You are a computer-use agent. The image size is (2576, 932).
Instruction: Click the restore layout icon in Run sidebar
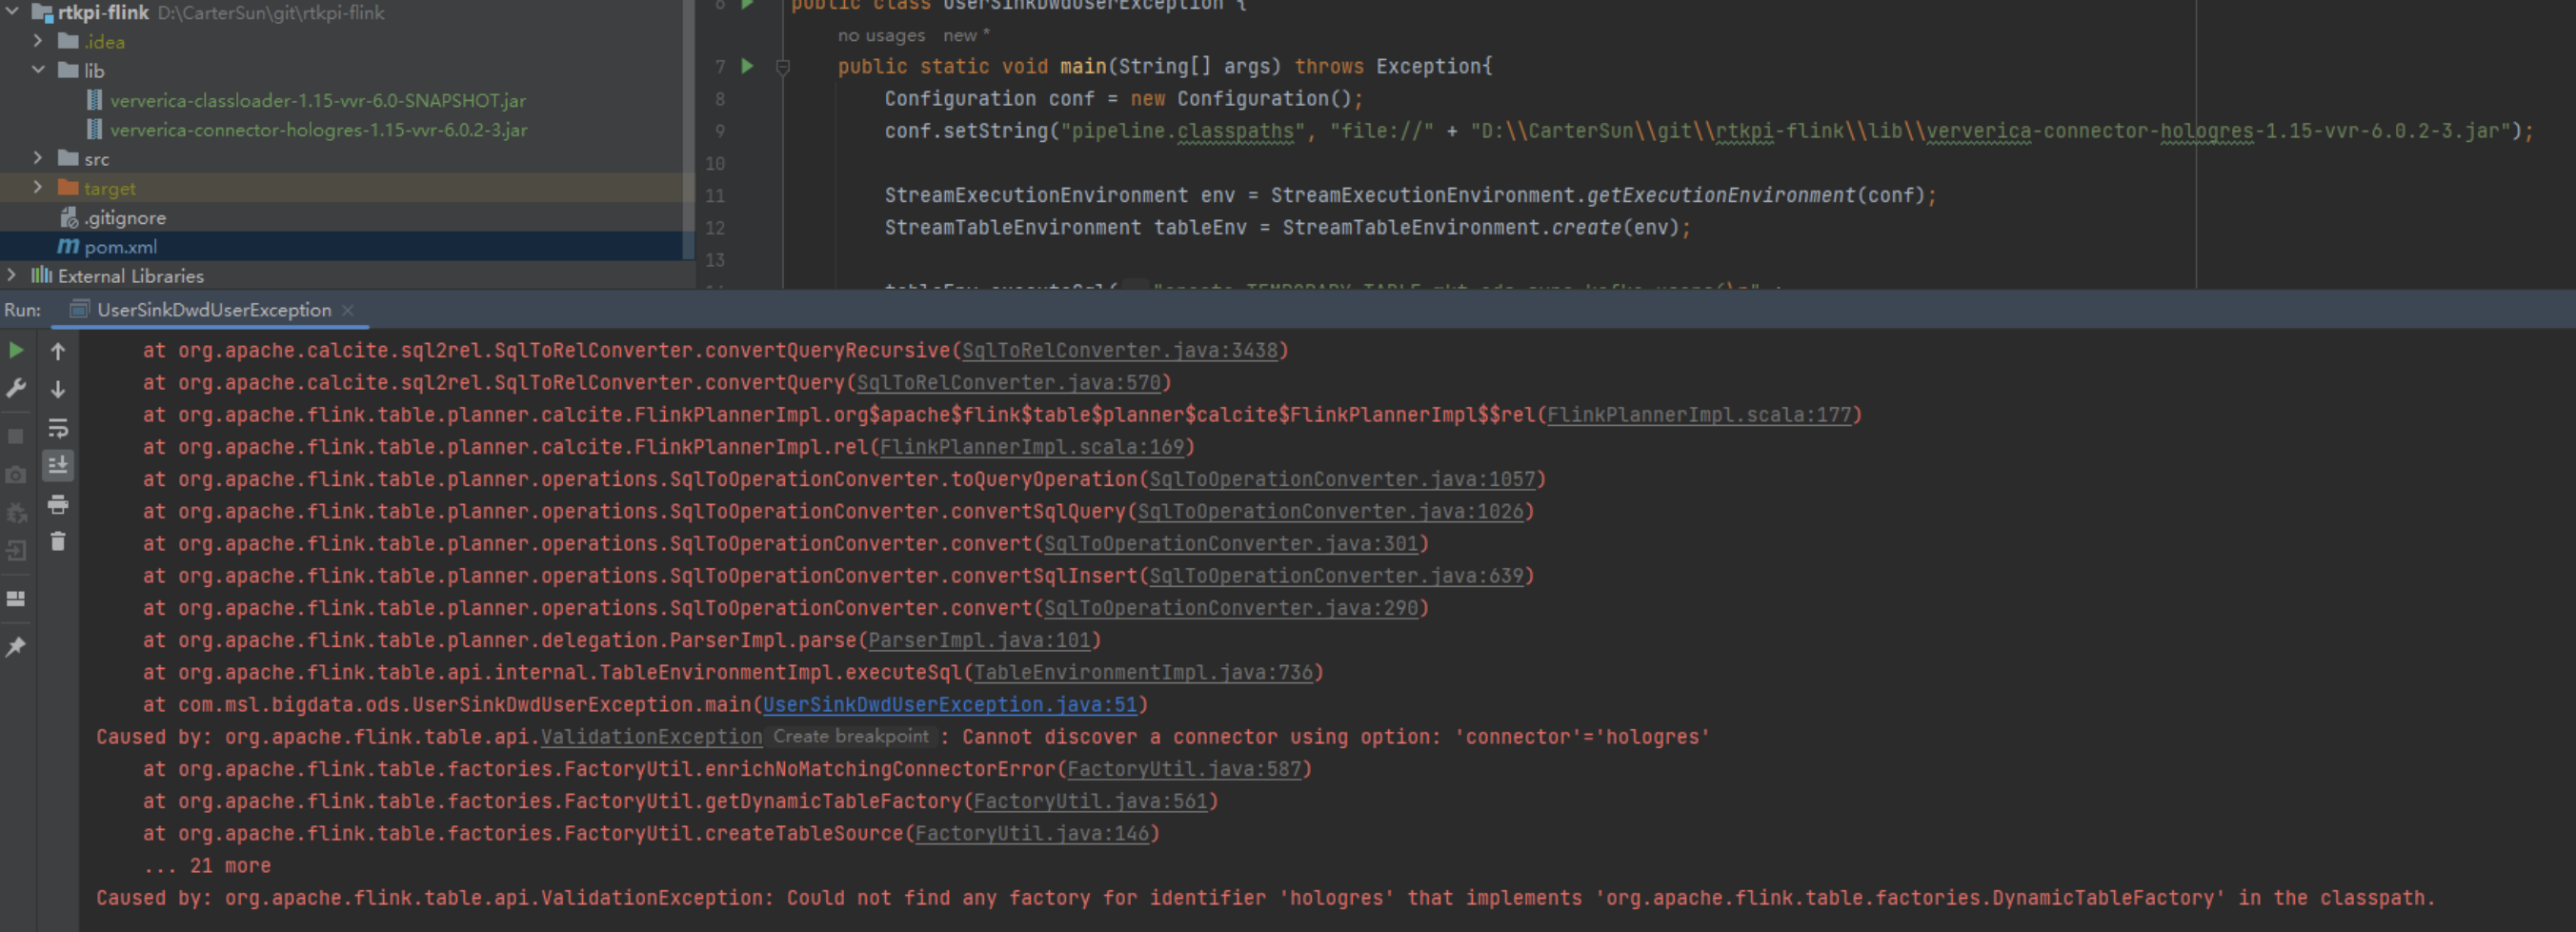coord(16,599)
